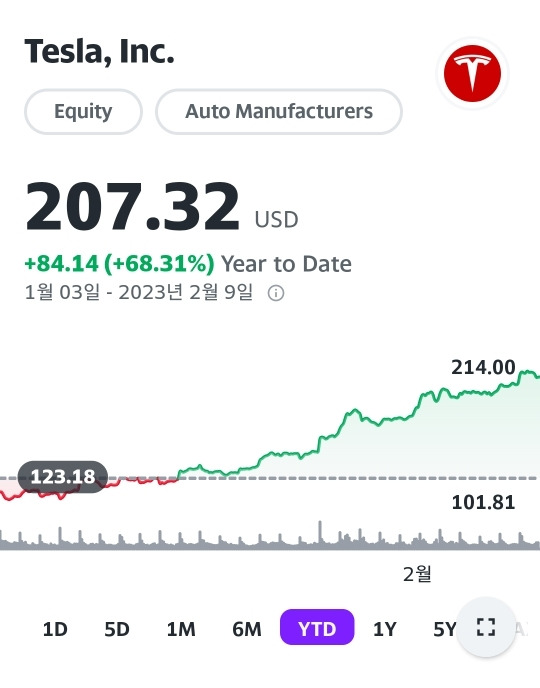The width and height of the screenshot is (540, 688).
Task: Open the date range info icon
Action: click(276, 293)
